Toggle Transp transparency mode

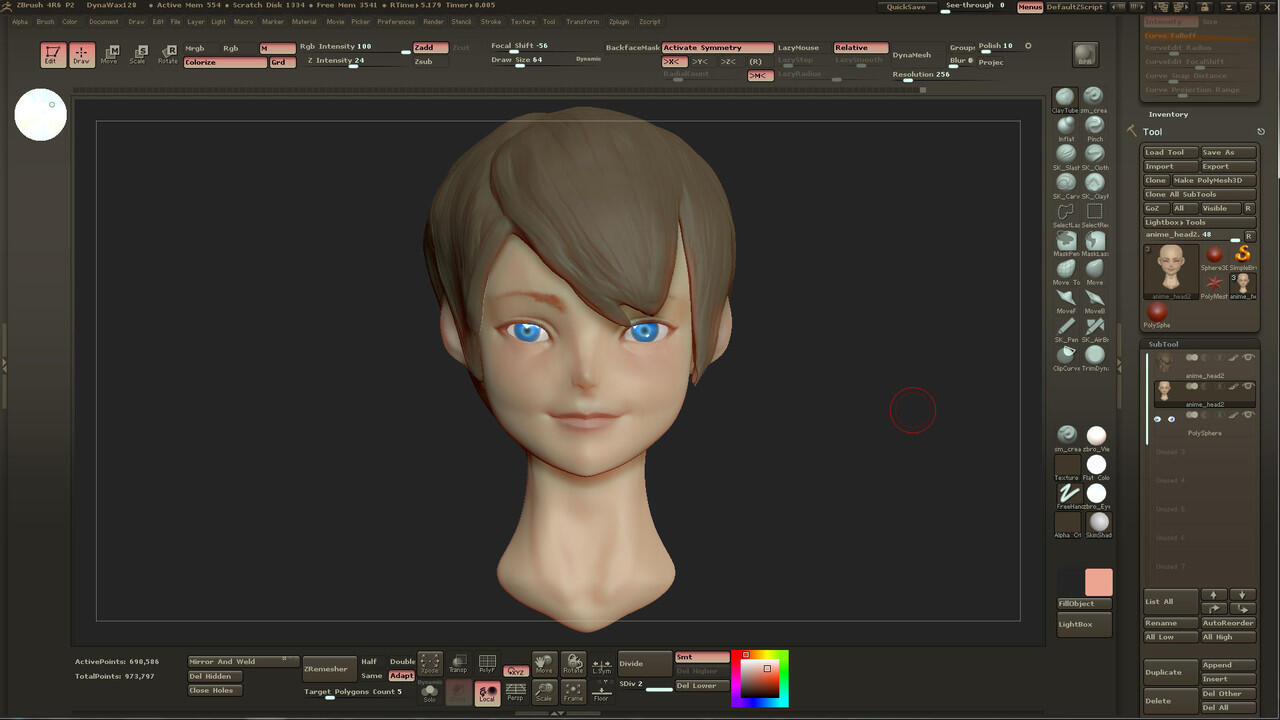(458, 664)
